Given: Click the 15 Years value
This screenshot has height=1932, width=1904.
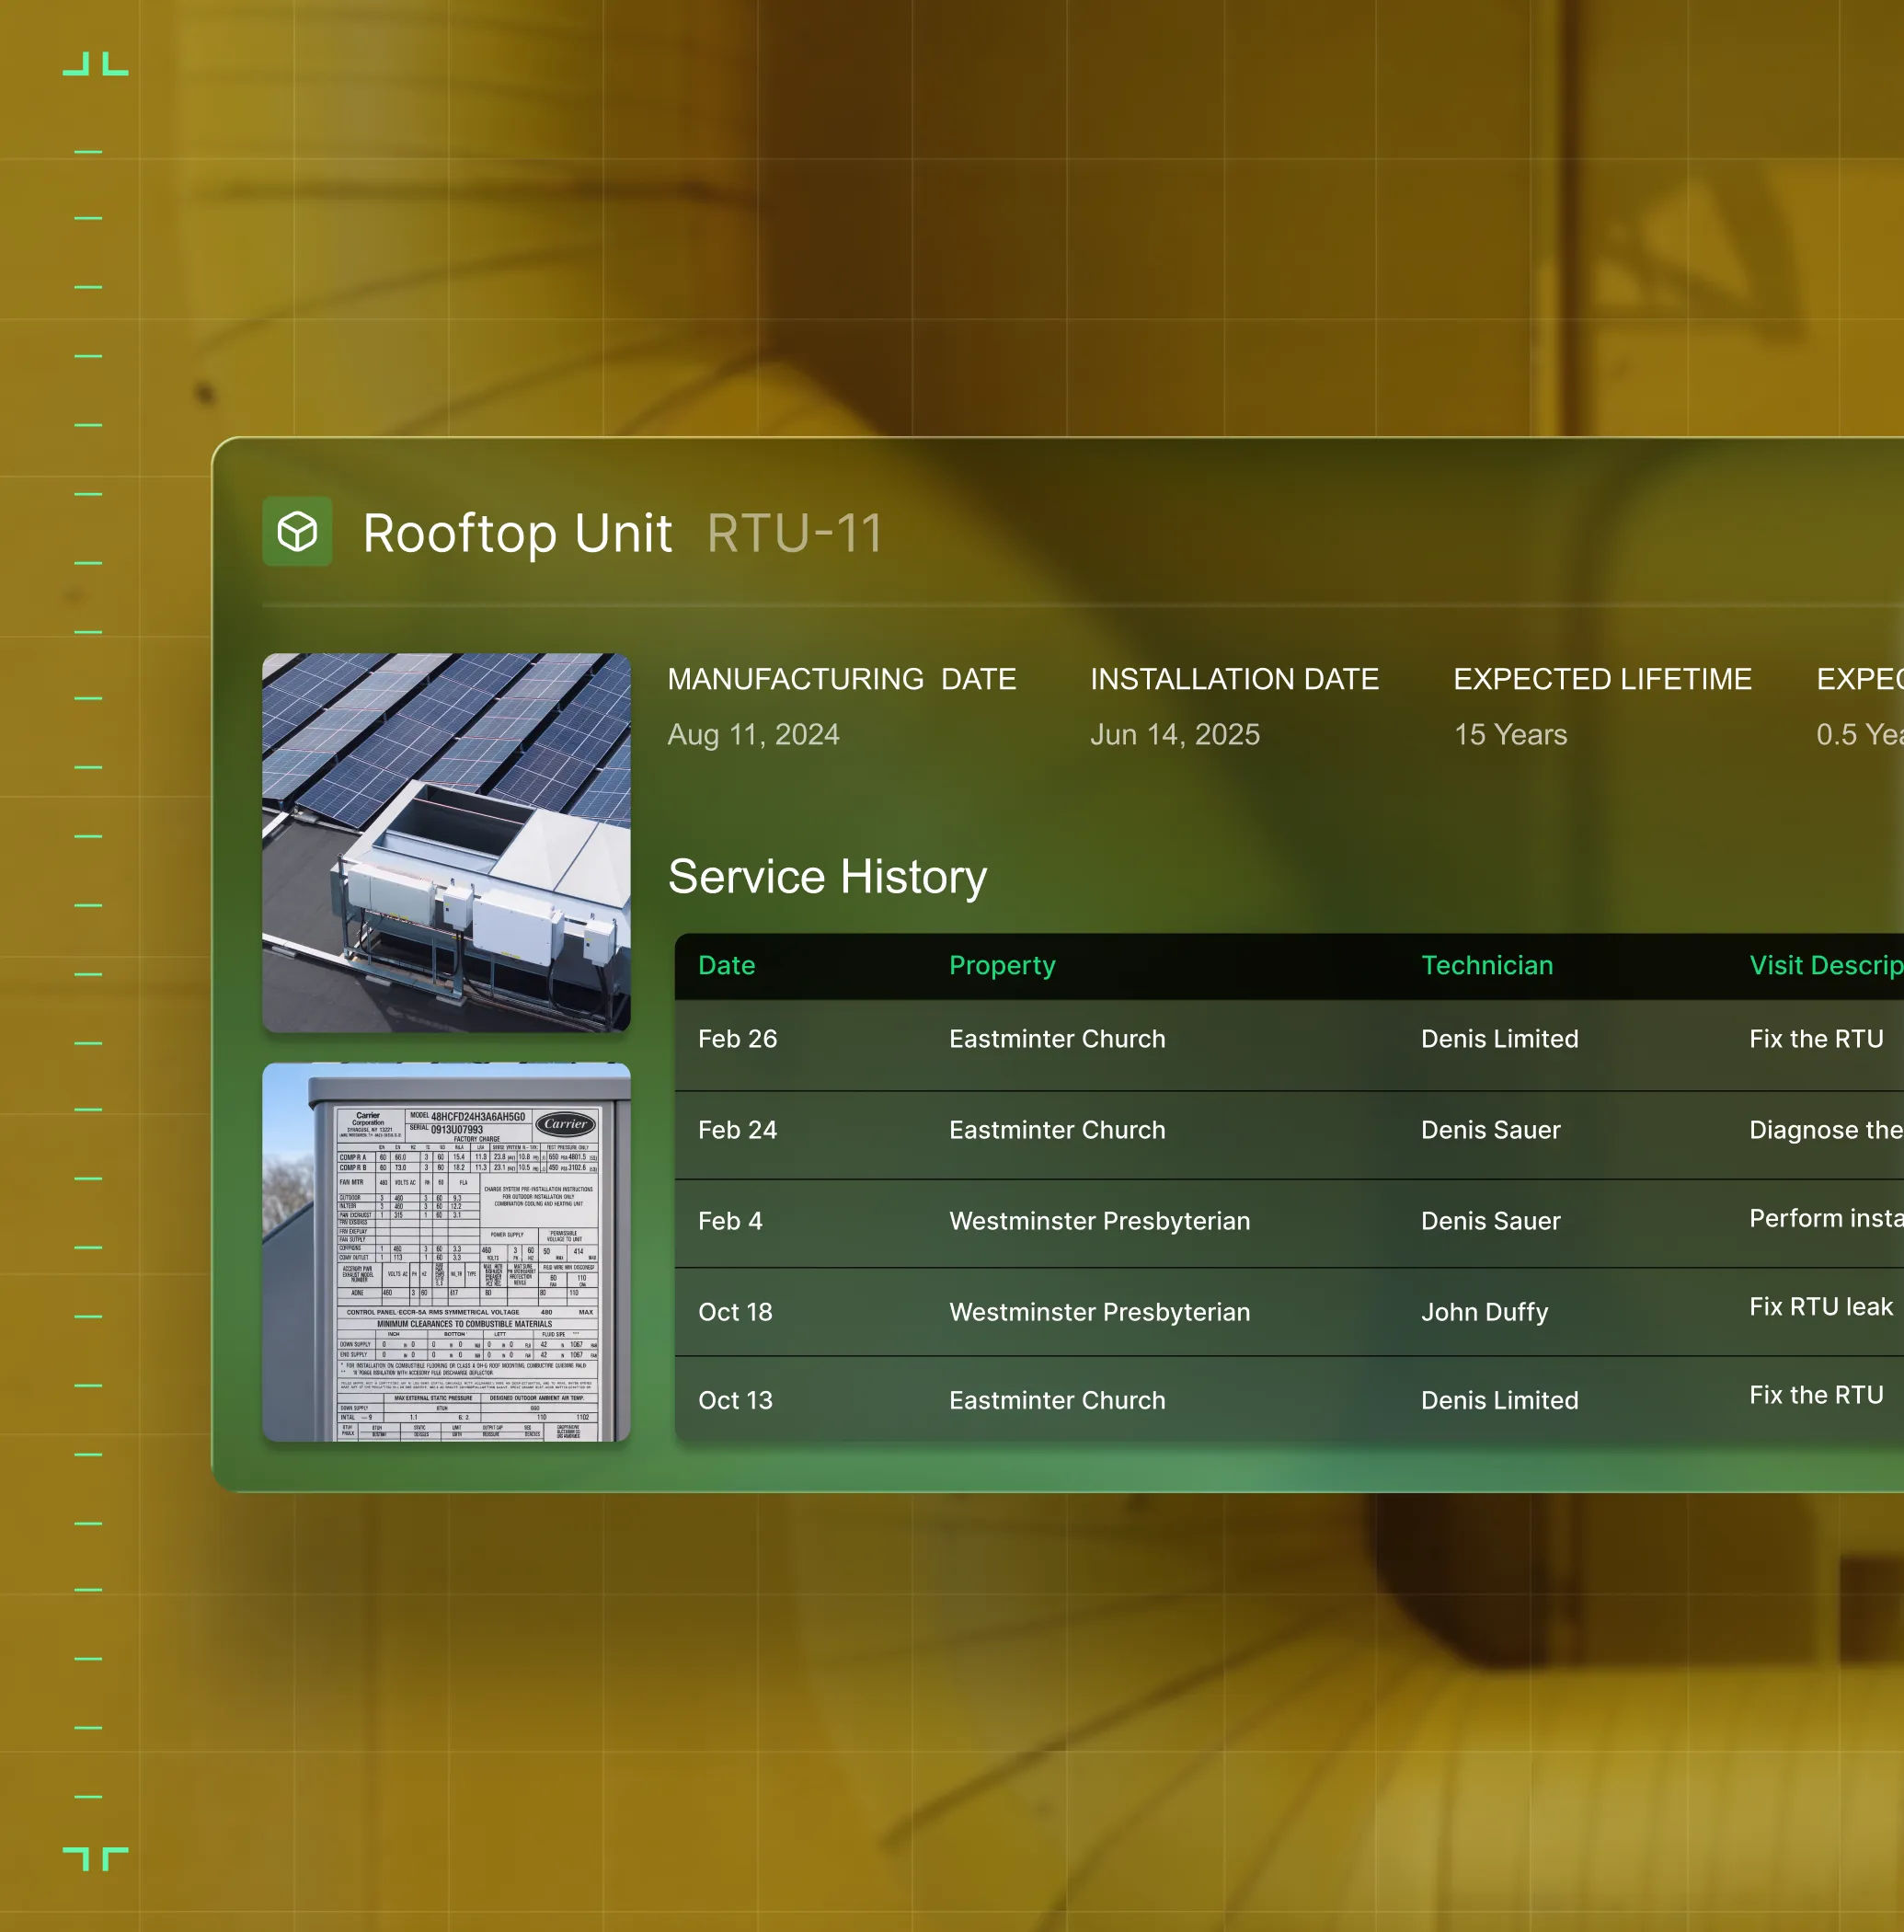Looking at the screenshot, I should point(1510,734).
